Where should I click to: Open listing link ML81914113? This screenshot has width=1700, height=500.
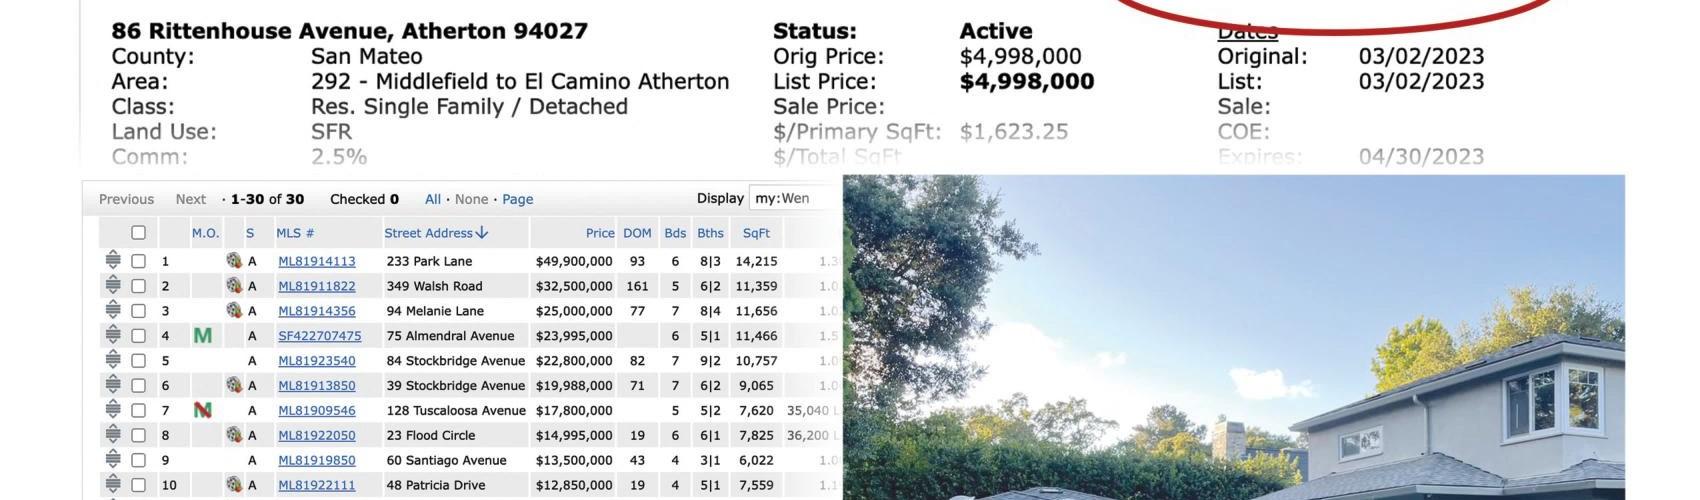click(x=317, y=261)
